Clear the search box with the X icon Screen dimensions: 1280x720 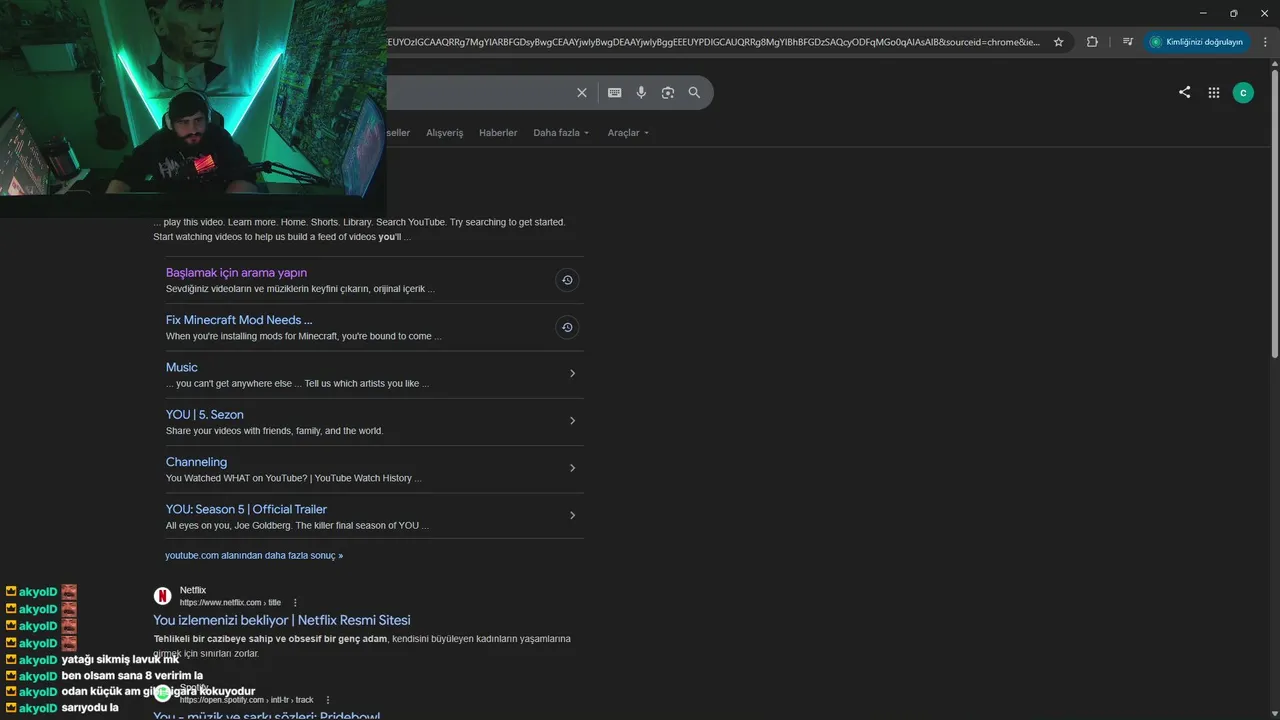point(582,93)
